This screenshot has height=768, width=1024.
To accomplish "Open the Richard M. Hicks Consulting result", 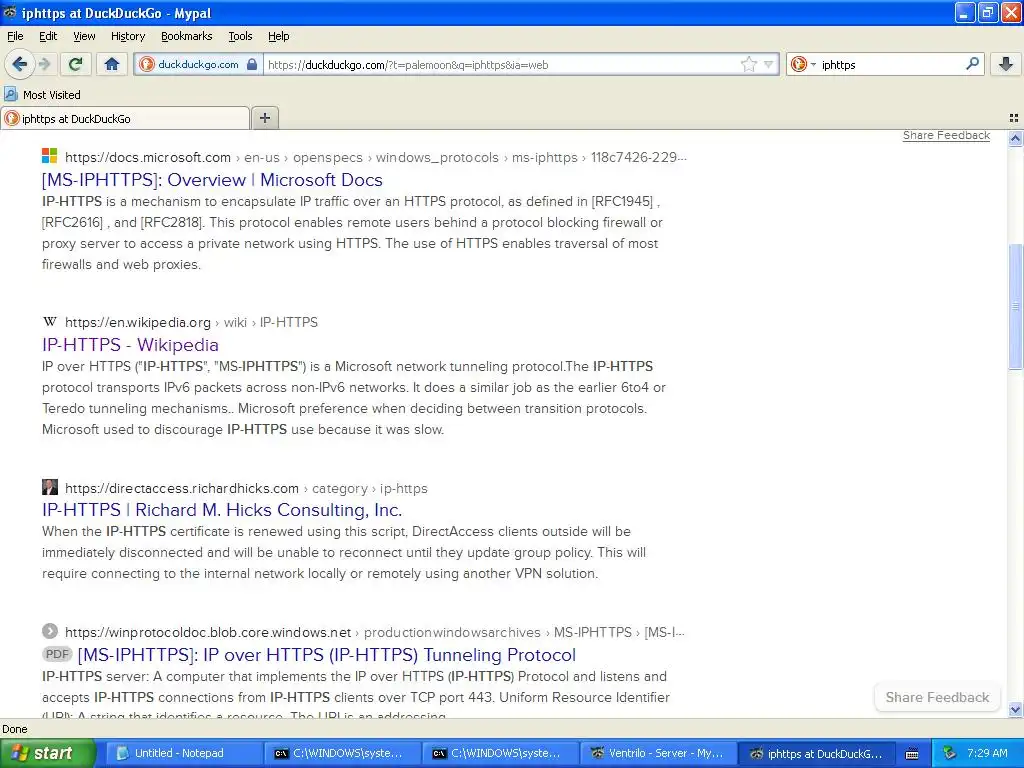I will [222, 509].
